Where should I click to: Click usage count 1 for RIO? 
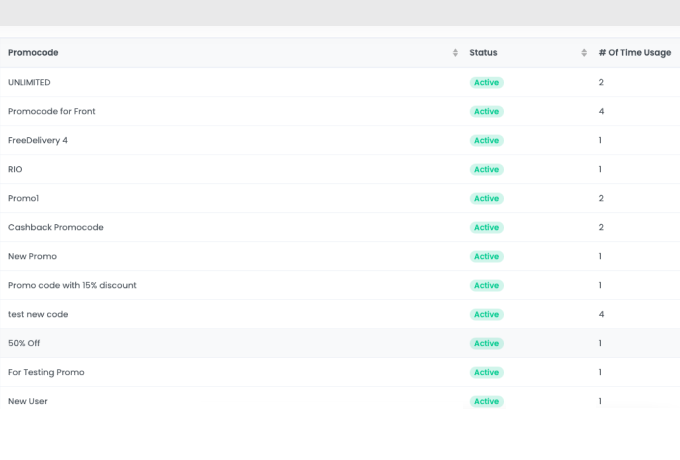[x=600, y=170]
